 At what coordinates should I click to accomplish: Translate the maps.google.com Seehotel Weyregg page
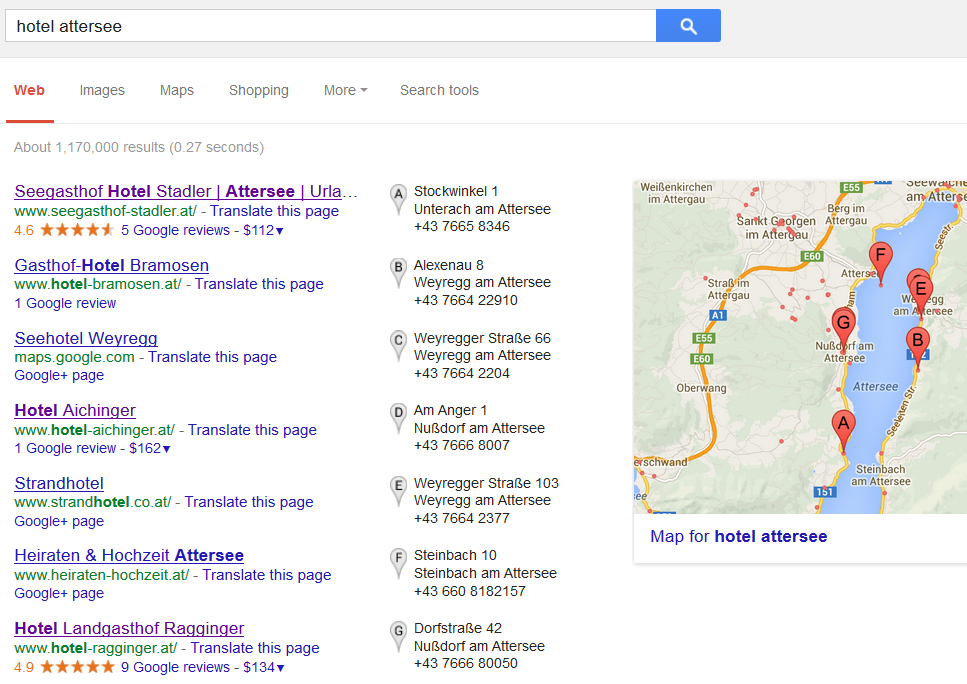[x=212, y=357]
